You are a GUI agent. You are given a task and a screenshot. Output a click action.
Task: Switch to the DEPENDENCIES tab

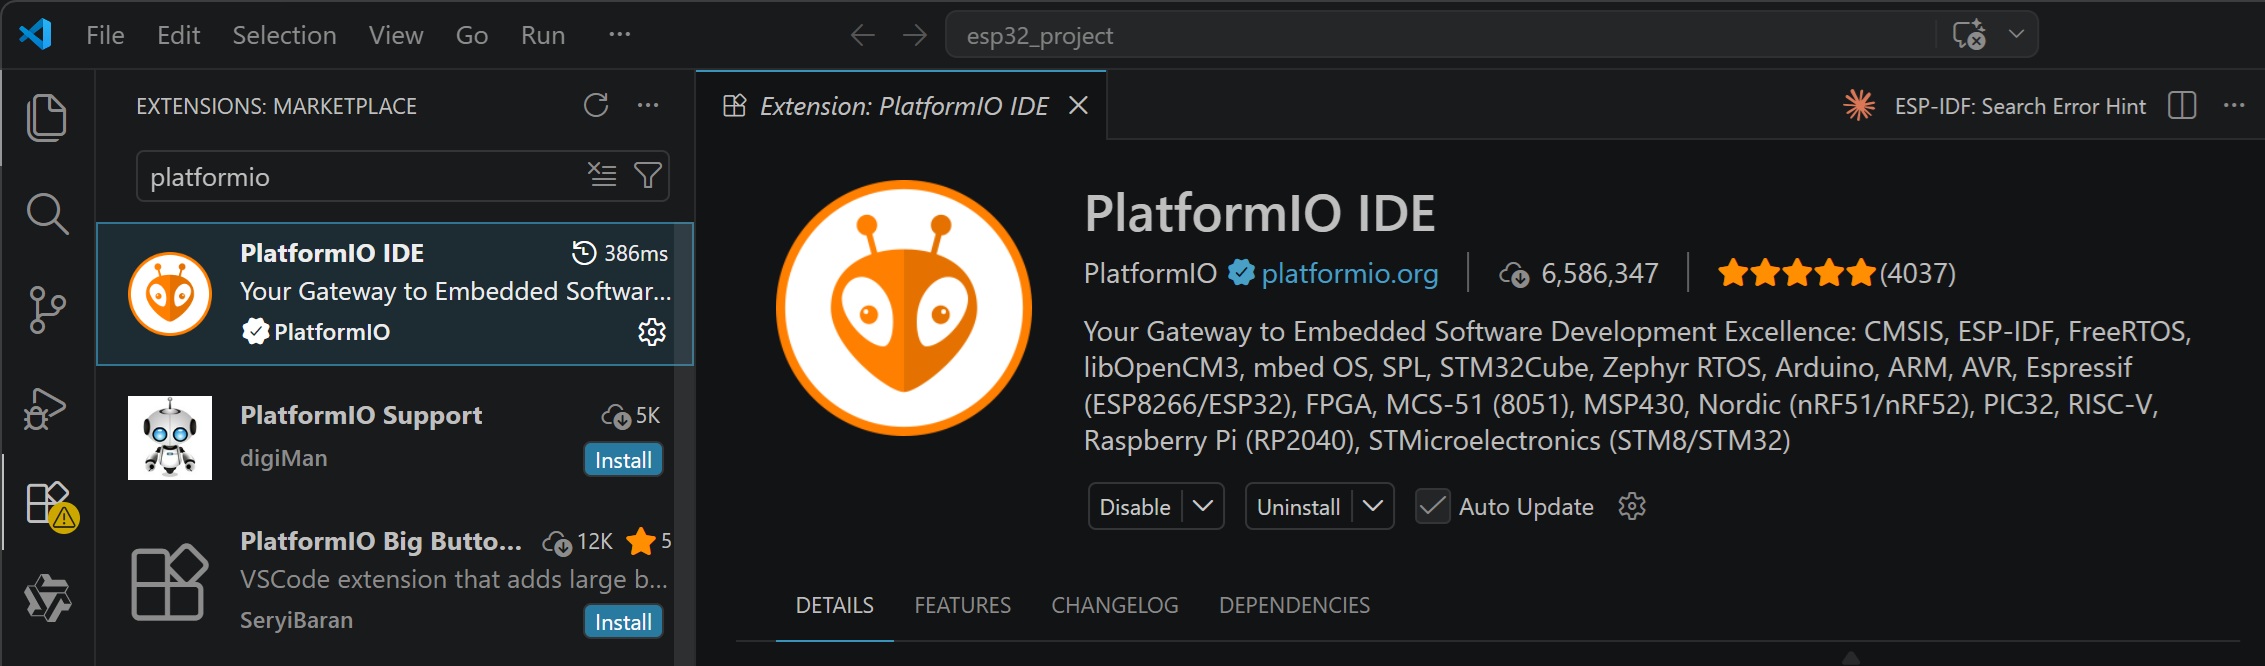(x=1294, y=605)
